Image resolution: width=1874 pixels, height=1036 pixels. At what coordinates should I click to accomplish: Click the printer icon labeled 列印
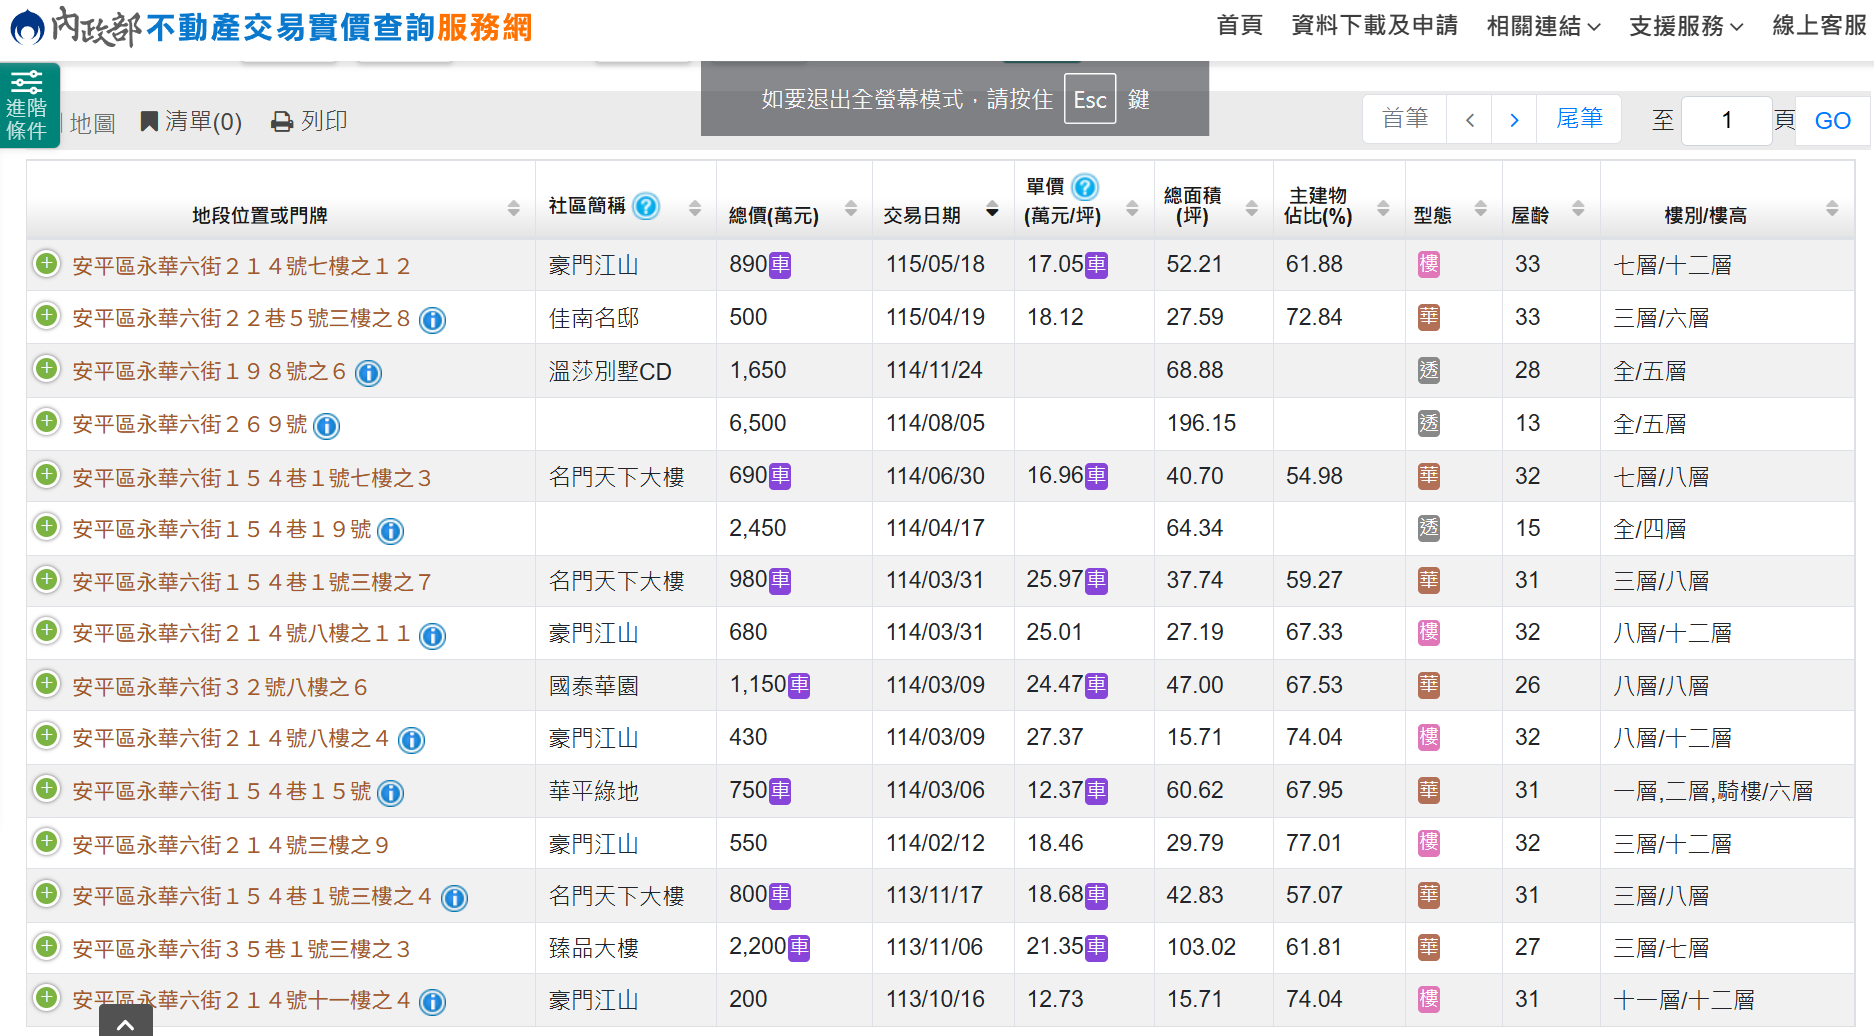click(309, 121)
